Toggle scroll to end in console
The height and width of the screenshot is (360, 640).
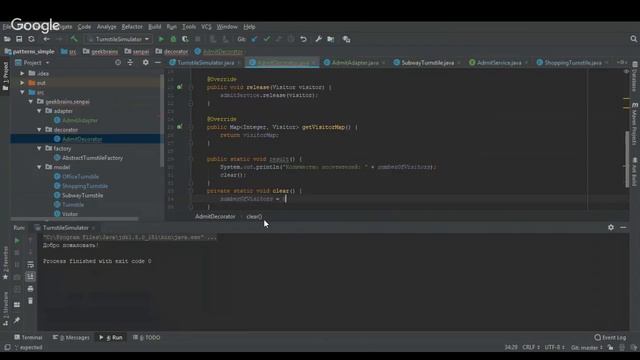[x=30, y=277]
